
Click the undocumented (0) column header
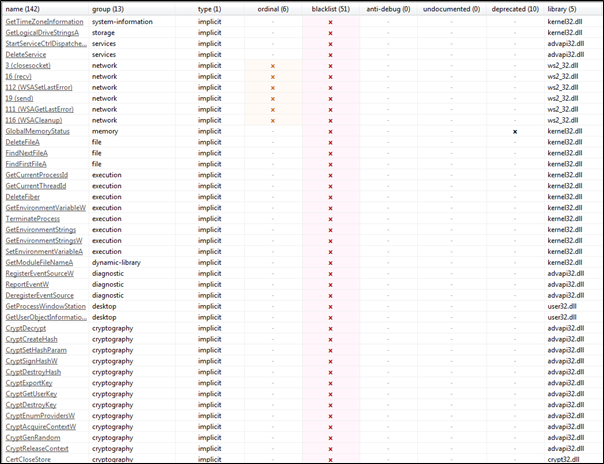[451, 9]
